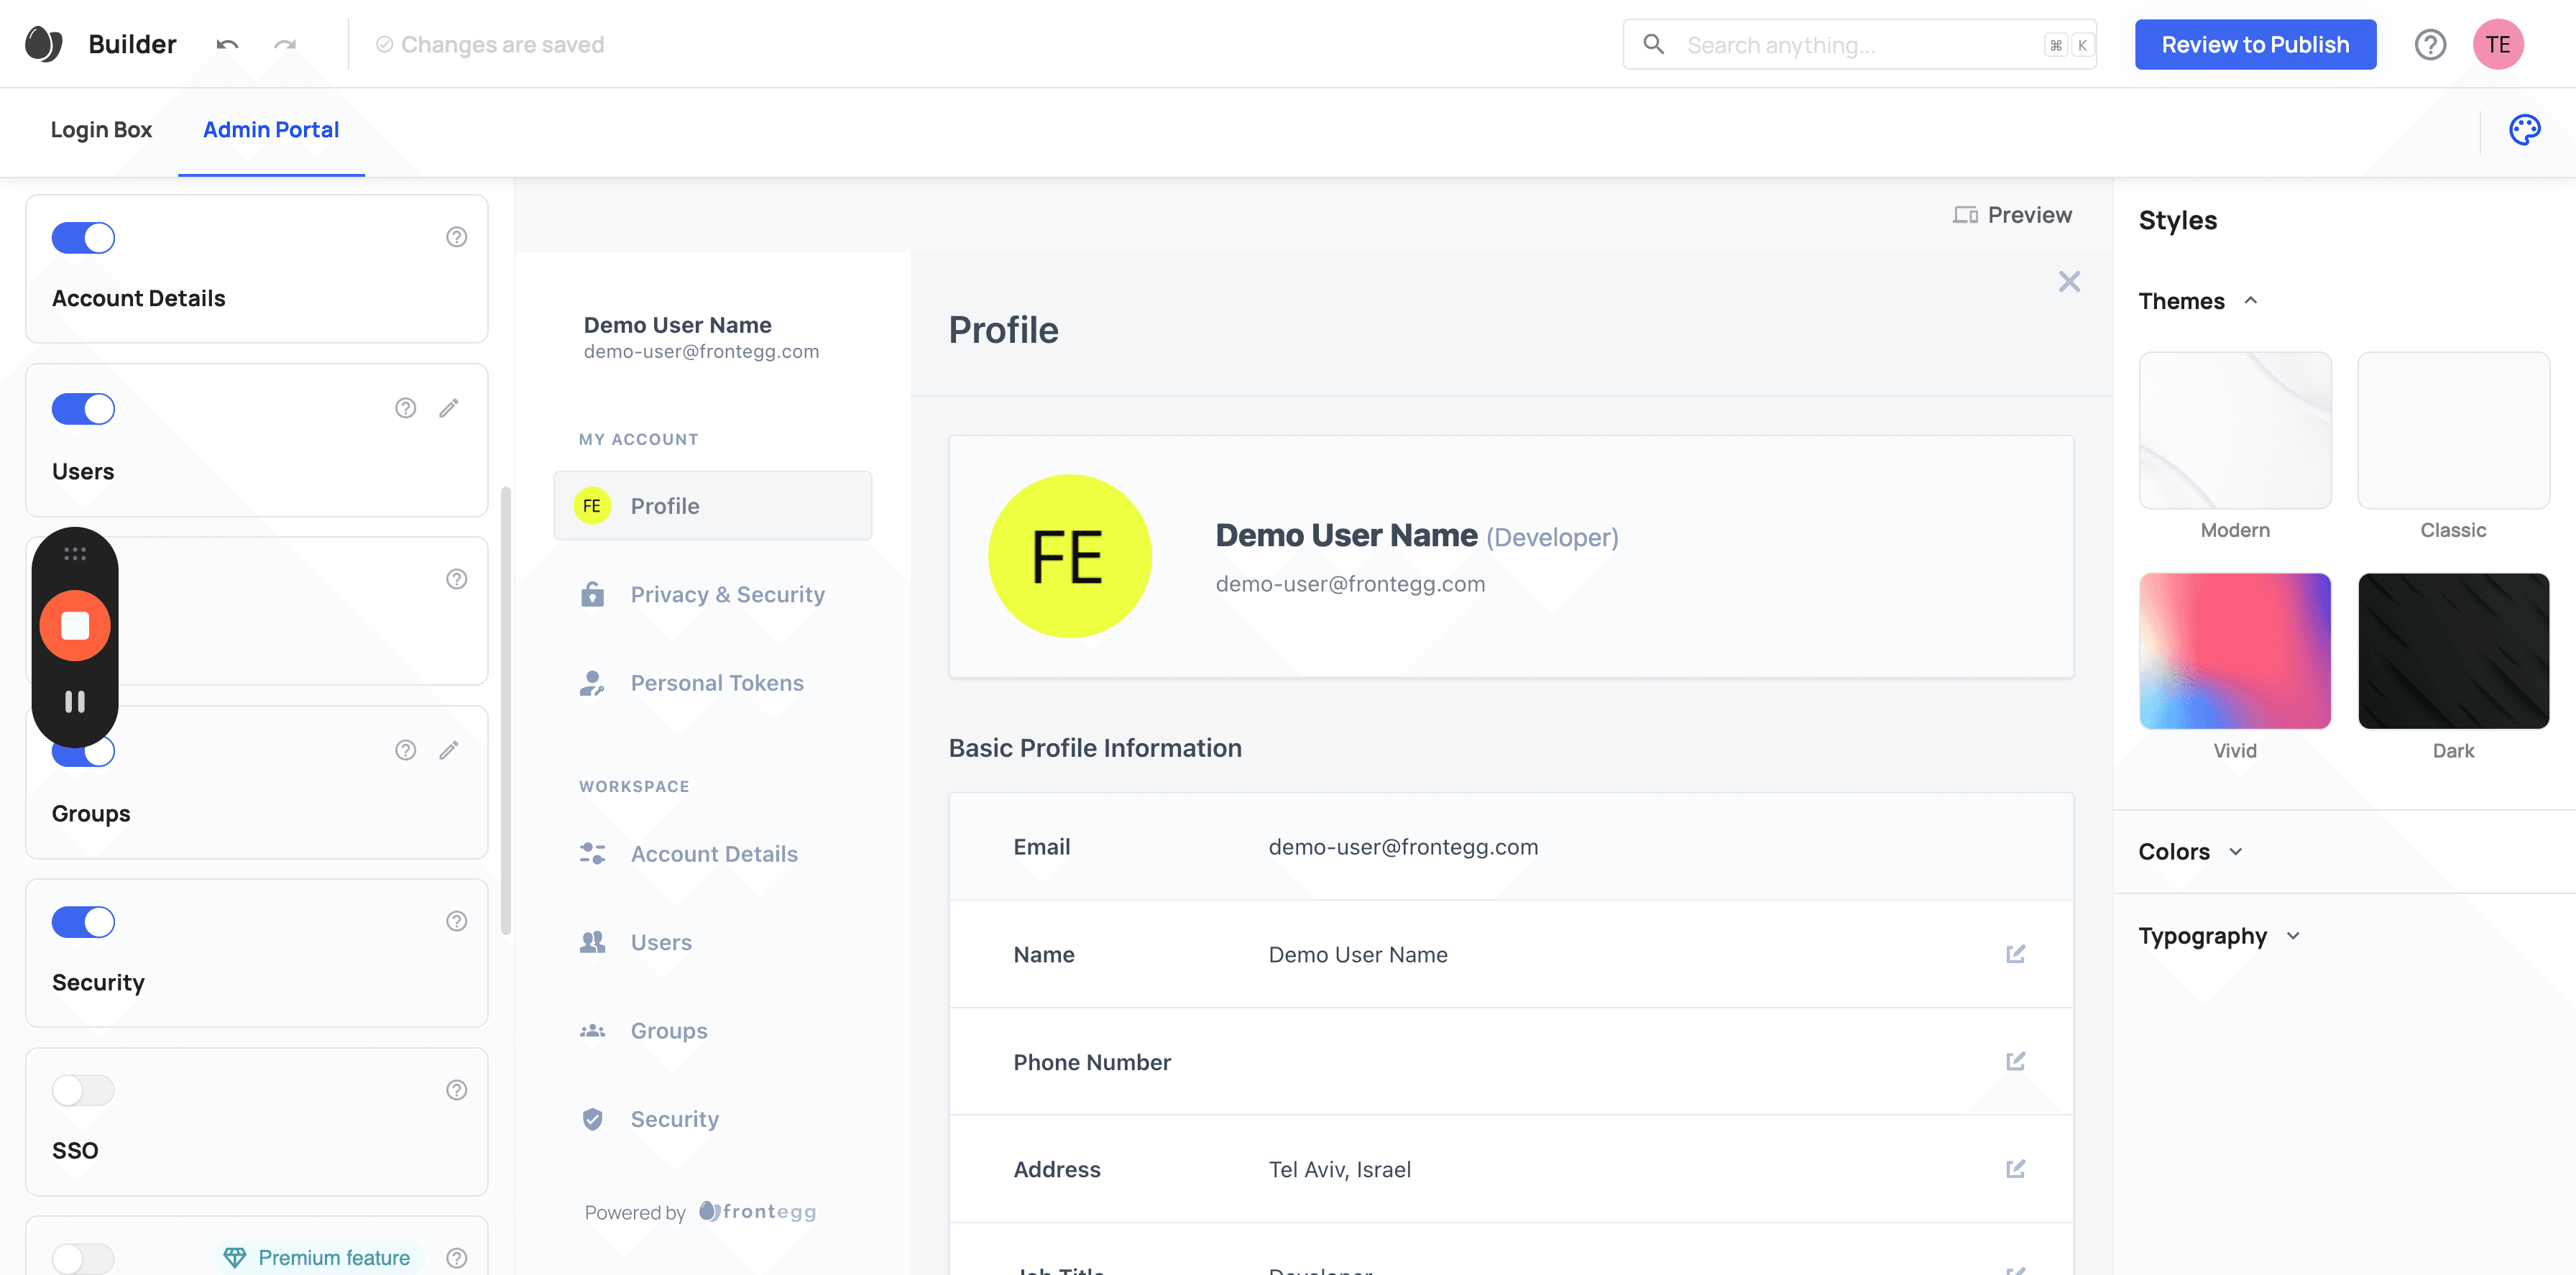2576x1275 pixels.
Task: Click the redo arrow icon
Action: pyautogui.click(x=285, y=44)
